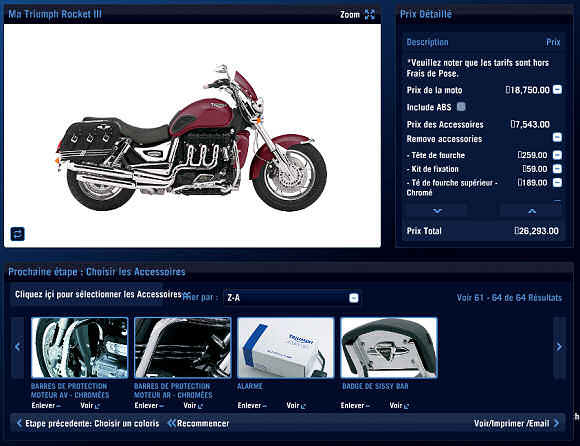Image resolution: width=580 pixels, height=446 pixels.
Task: Click the Triumph Rocket III motorcycle image
Action: tap(192, 137)
